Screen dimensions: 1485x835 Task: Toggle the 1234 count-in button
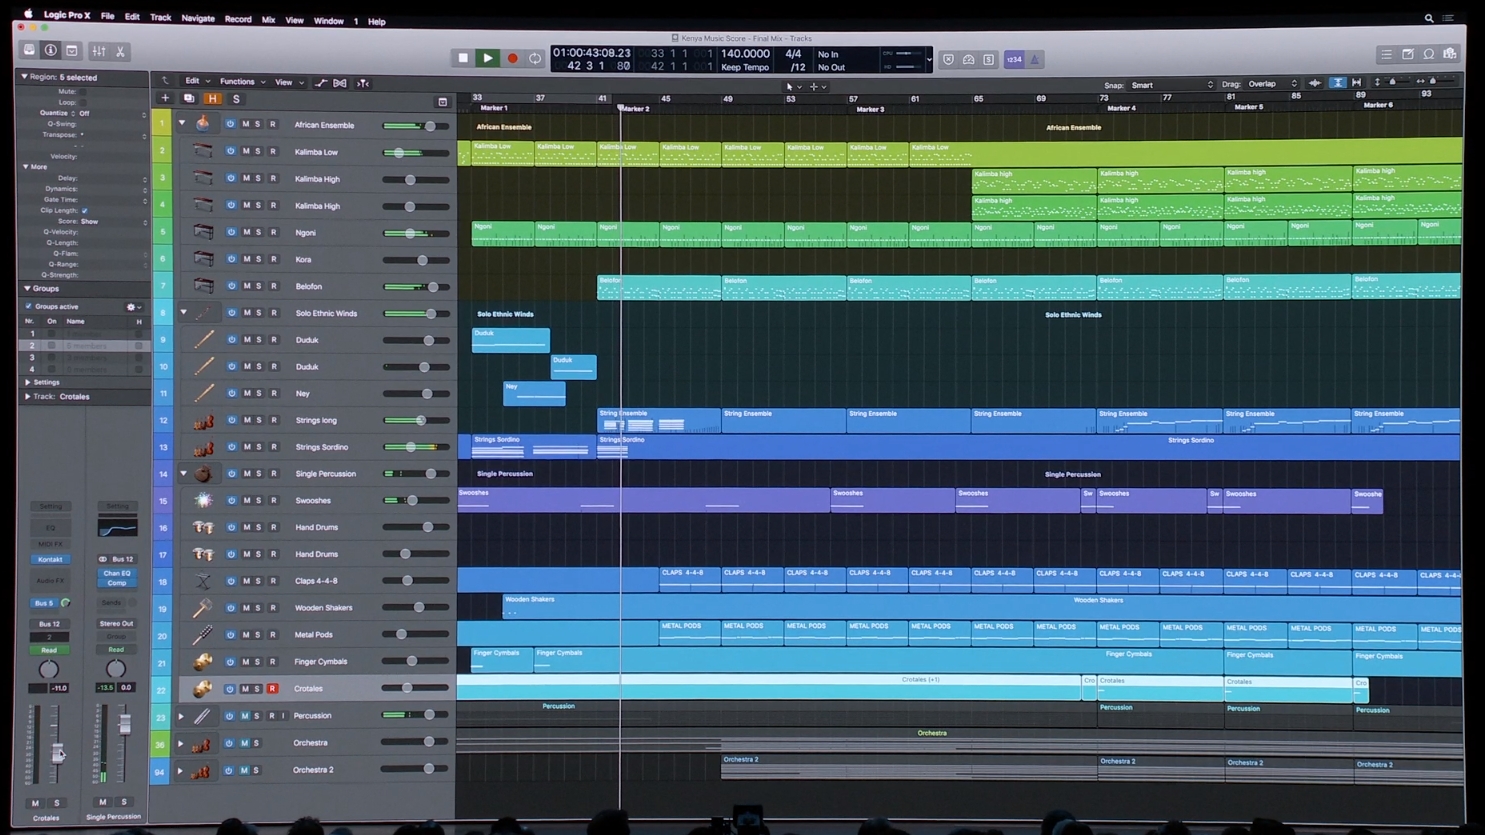(1014, 60)
